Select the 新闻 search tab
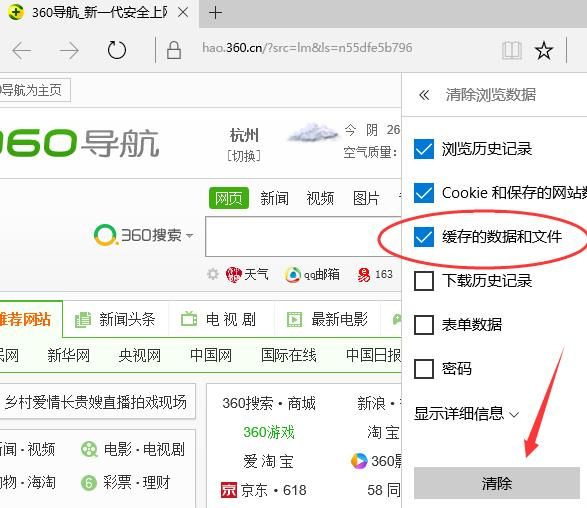 point(274,198)
